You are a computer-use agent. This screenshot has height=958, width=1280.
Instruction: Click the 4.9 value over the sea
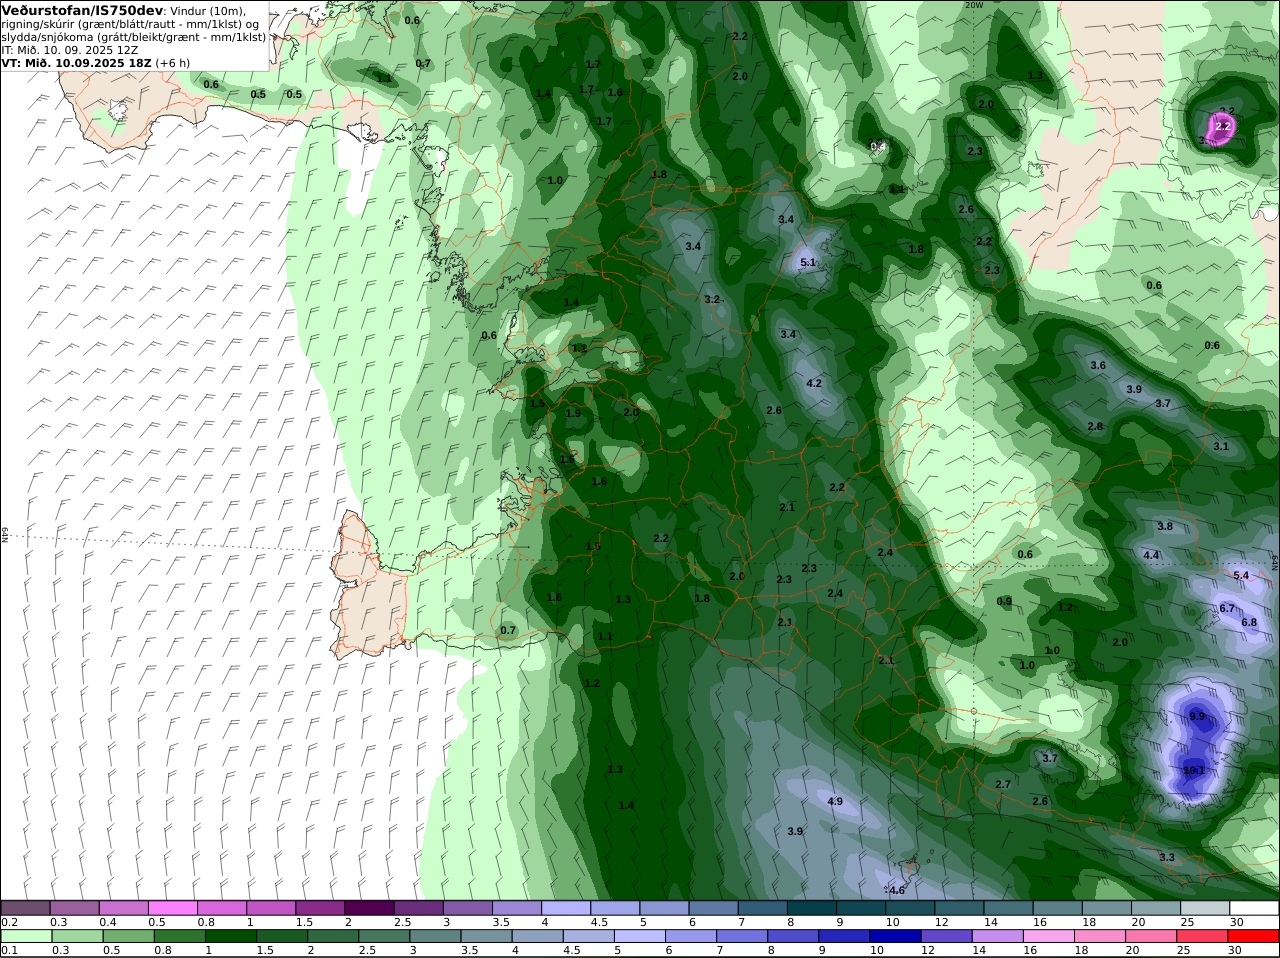[x=835, y=802]
